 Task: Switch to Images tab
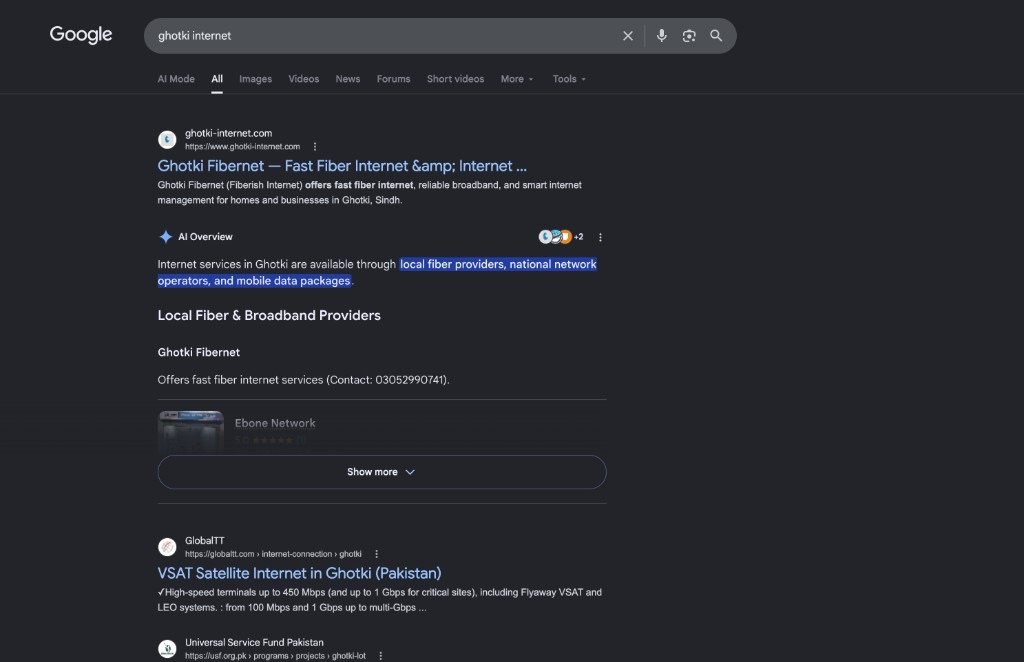tap(255, 79)
